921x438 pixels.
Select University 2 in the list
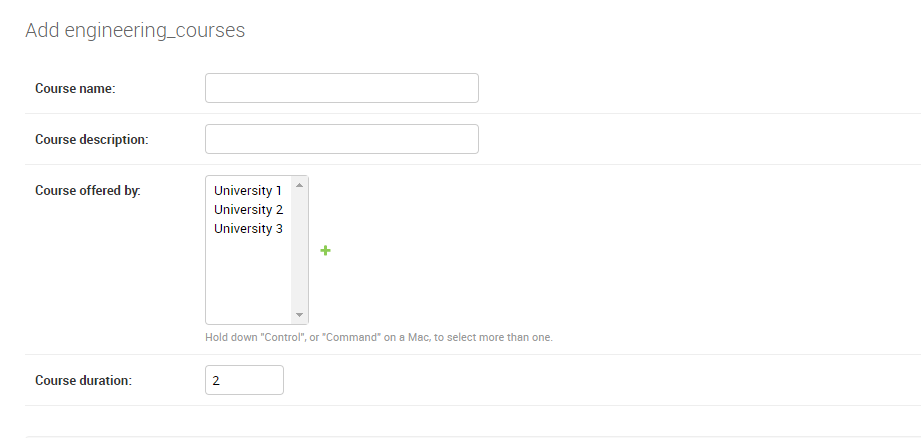tap(248, 210)
